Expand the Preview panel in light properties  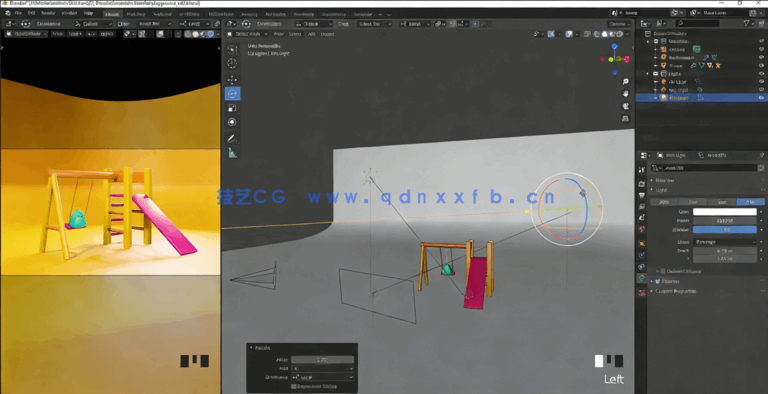click(x=665, y=180)
